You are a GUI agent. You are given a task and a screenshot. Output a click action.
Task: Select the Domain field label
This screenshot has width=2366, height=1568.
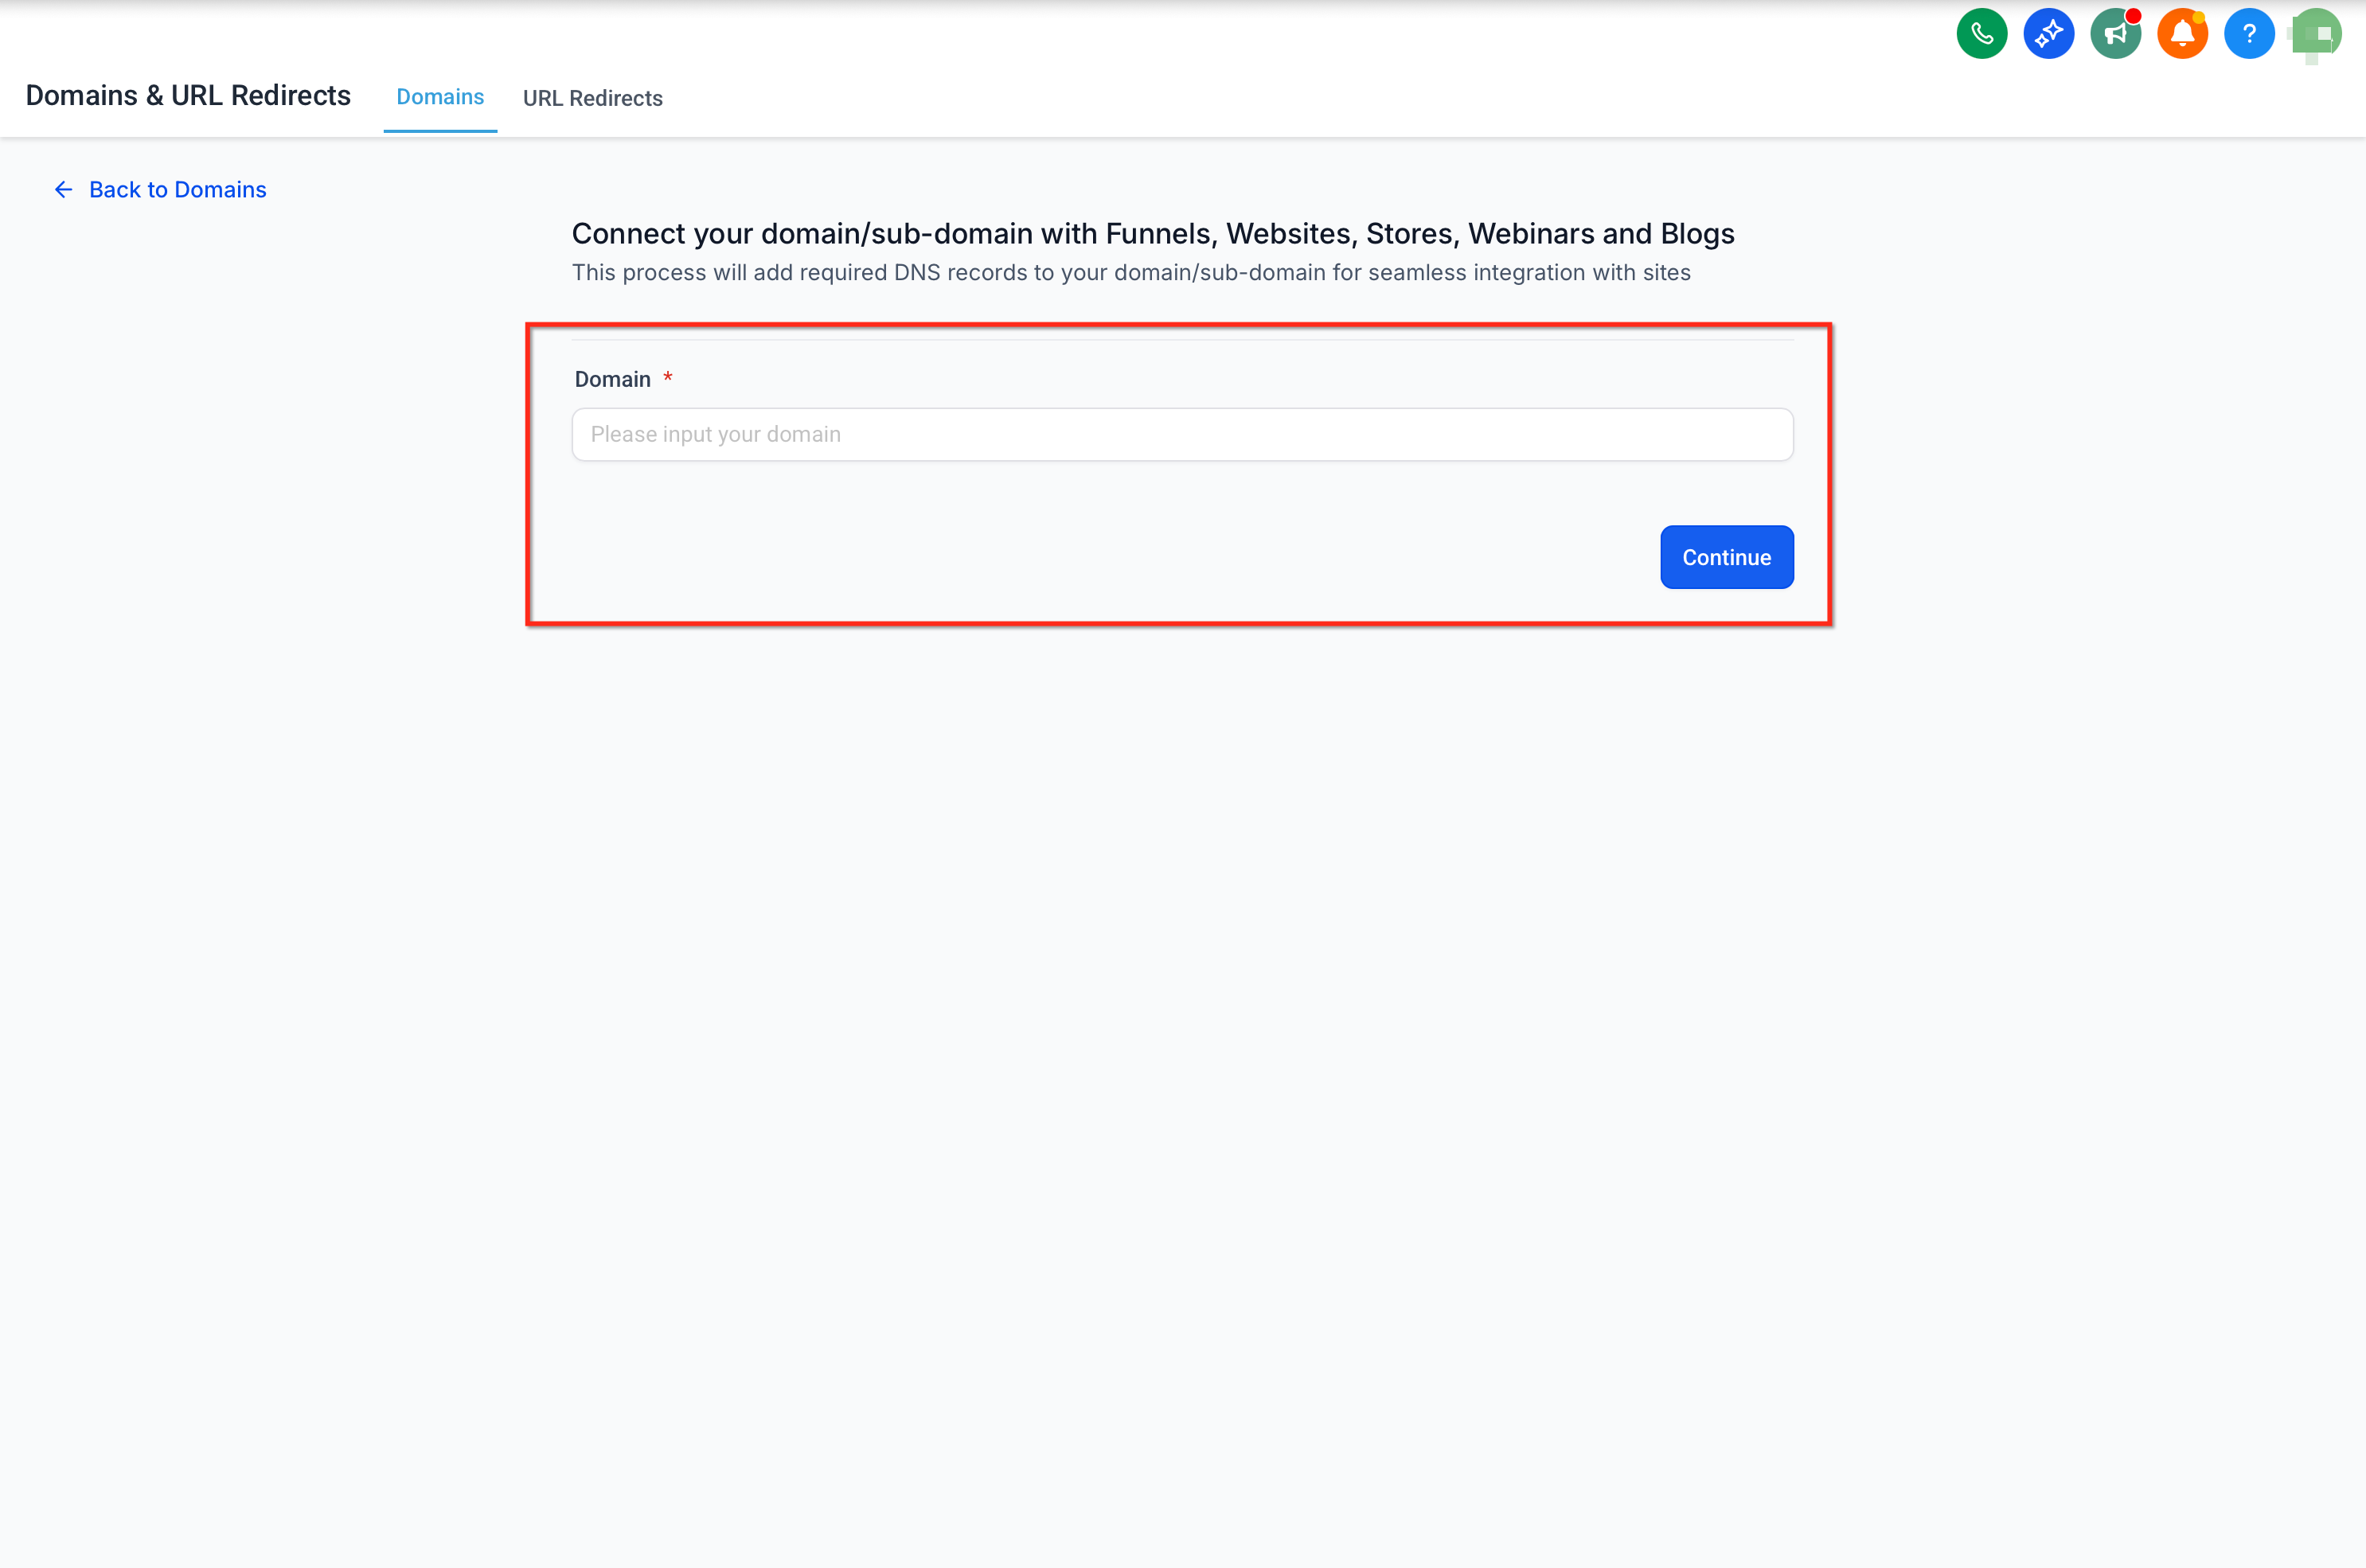(x=612, y=379)
